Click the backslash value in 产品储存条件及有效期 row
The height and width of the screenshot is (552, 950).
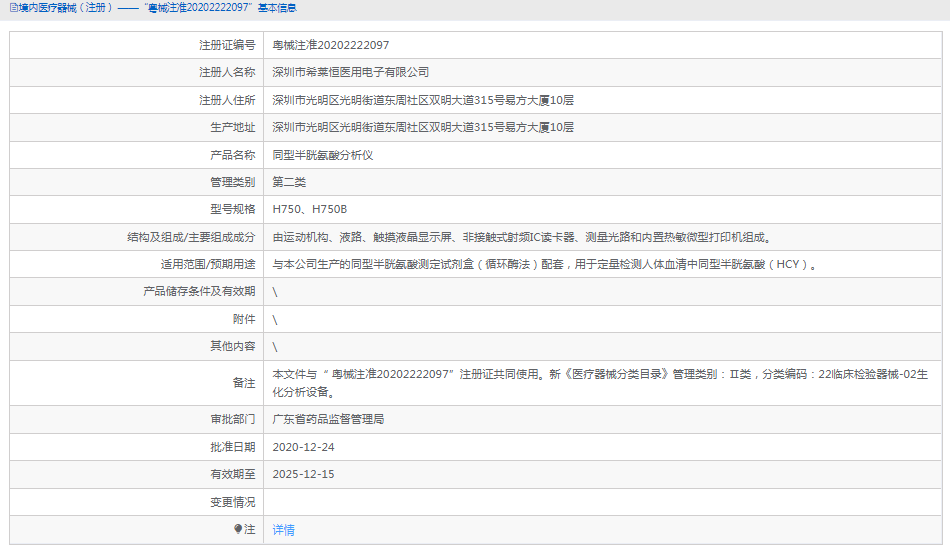pyautogui.click(x=275, y=292)
